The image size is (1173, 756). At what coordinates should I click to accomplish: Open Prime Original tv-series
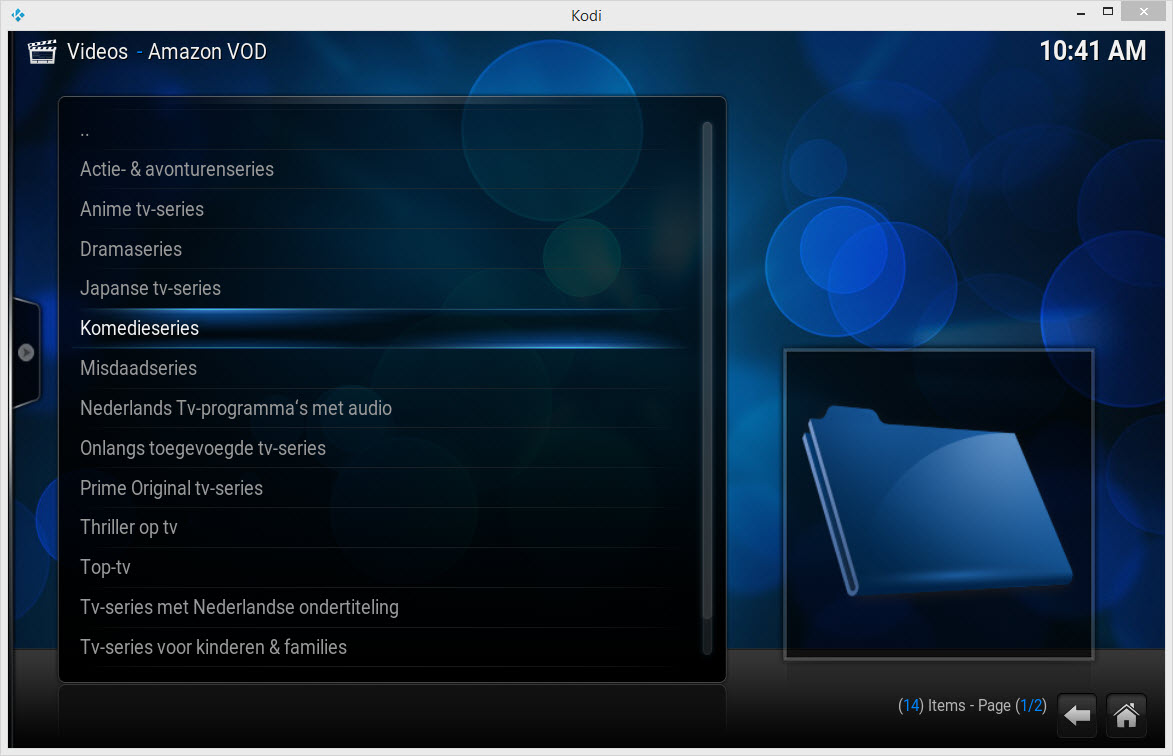pyautogui.click(x=171, y=488)
